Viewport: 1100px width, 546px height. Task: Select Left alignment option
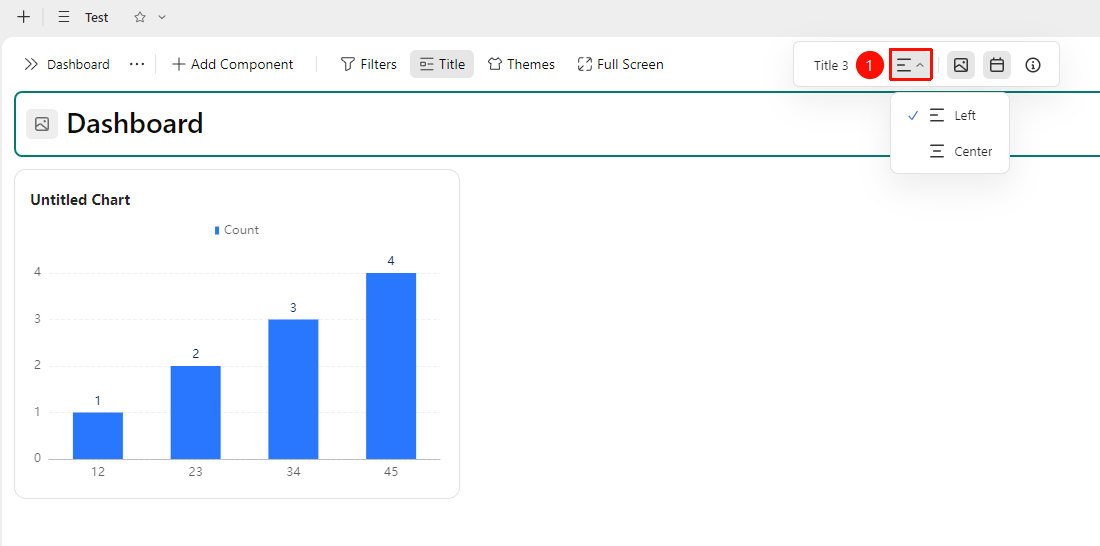point(950,116)
